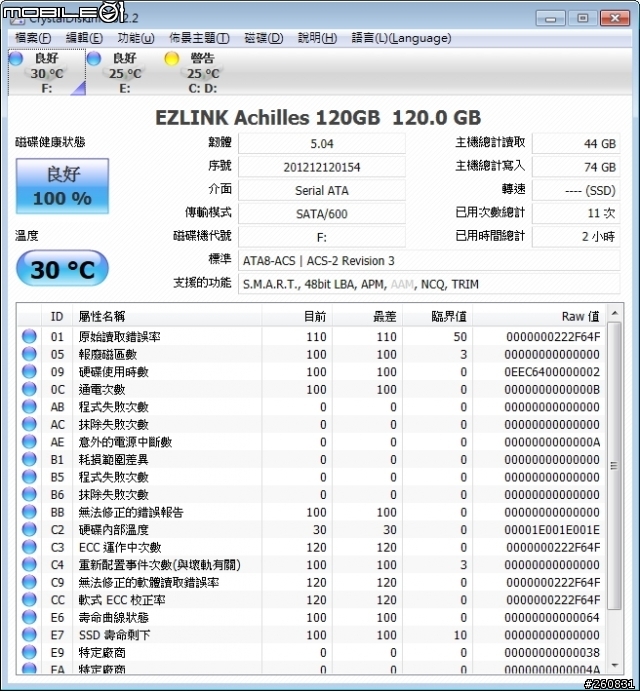Click the rotation rate field ---- (SSD)
The width and height of the screenshot is (640, 692).
tap(576, 190)
